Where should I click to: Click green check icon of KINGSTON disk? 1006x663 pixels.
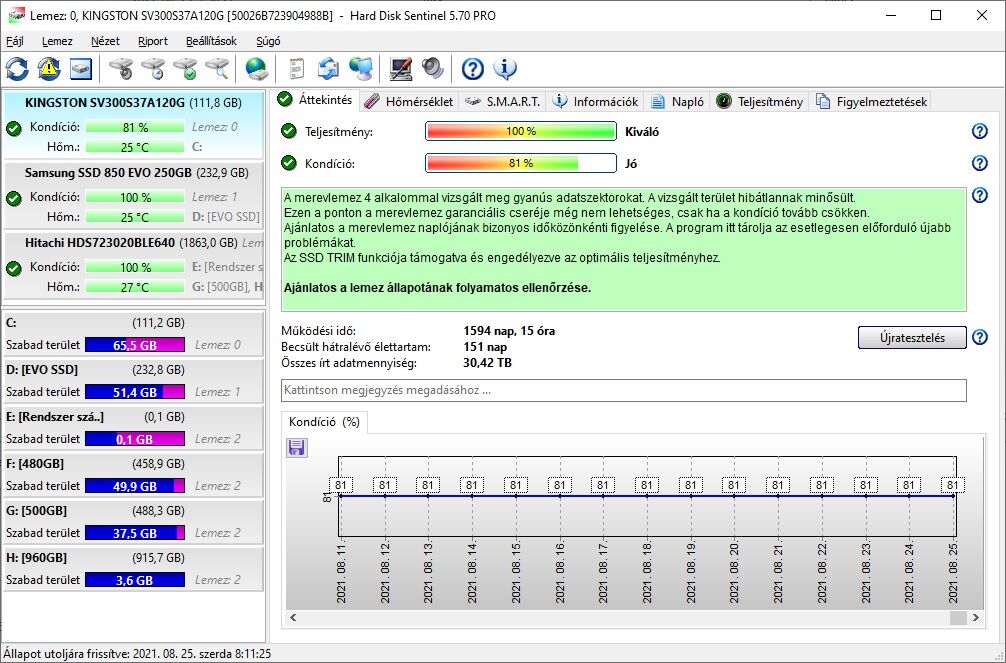(x=13, y=128)
